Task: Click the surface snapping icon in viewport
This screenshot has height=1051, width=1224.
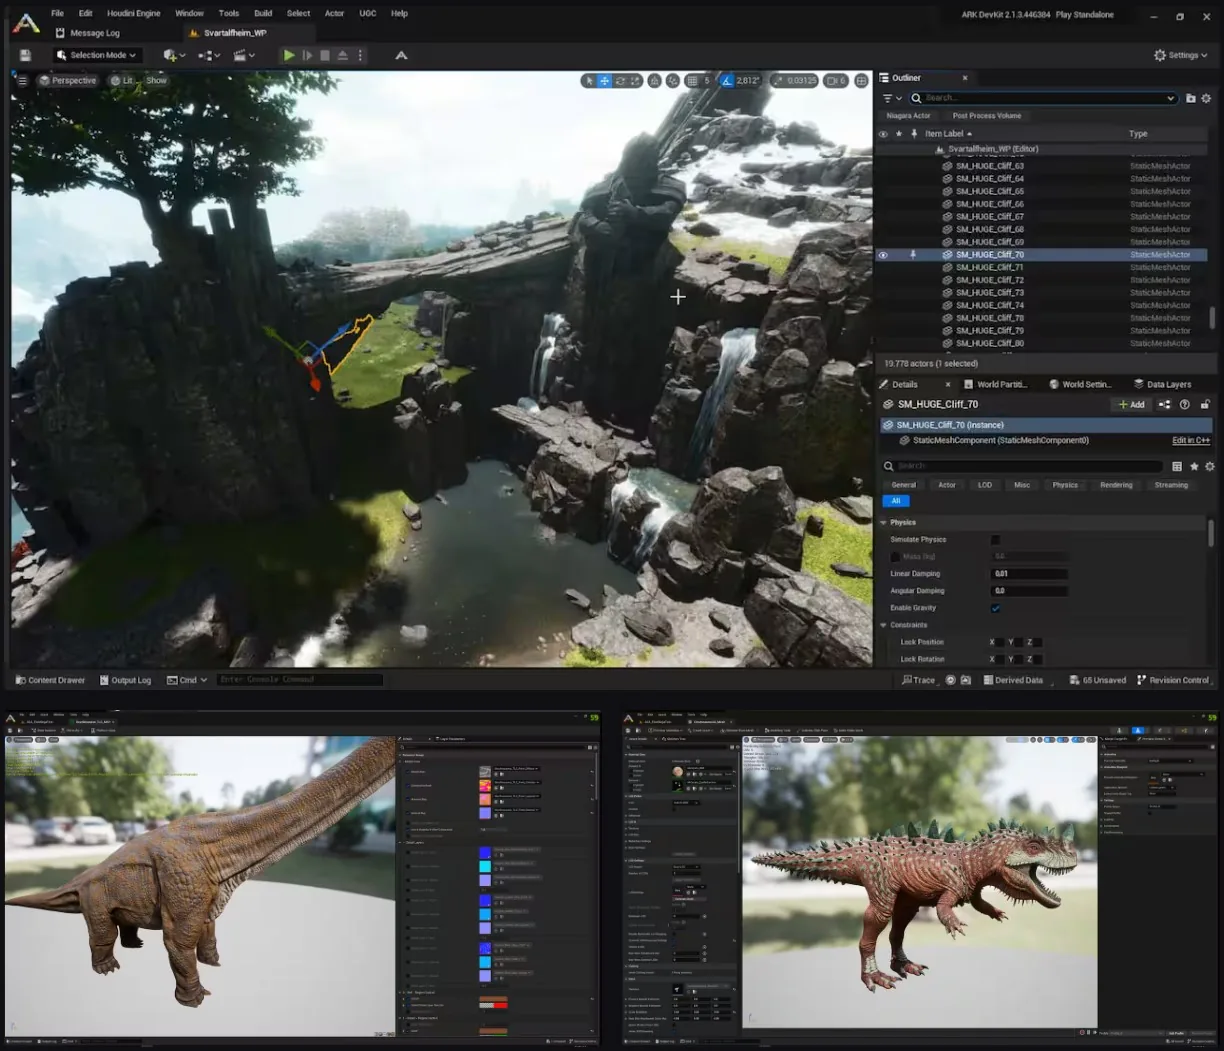Action: point(672,80)
